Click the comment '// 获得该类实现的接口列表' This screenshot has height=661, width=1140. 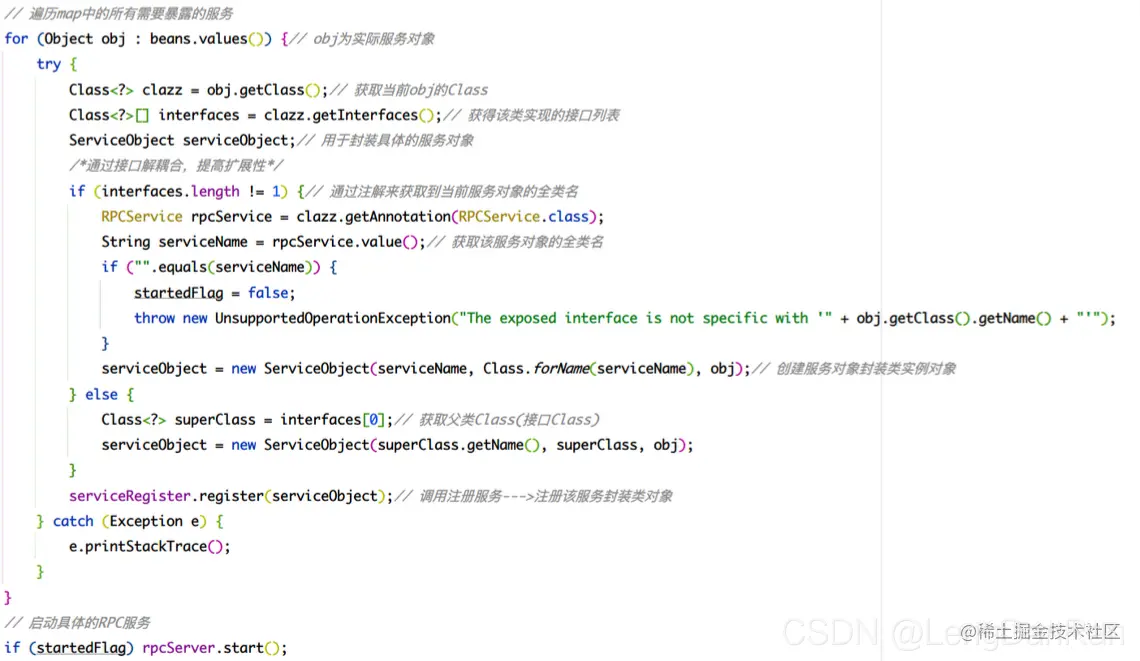click(x=531, y=115)
